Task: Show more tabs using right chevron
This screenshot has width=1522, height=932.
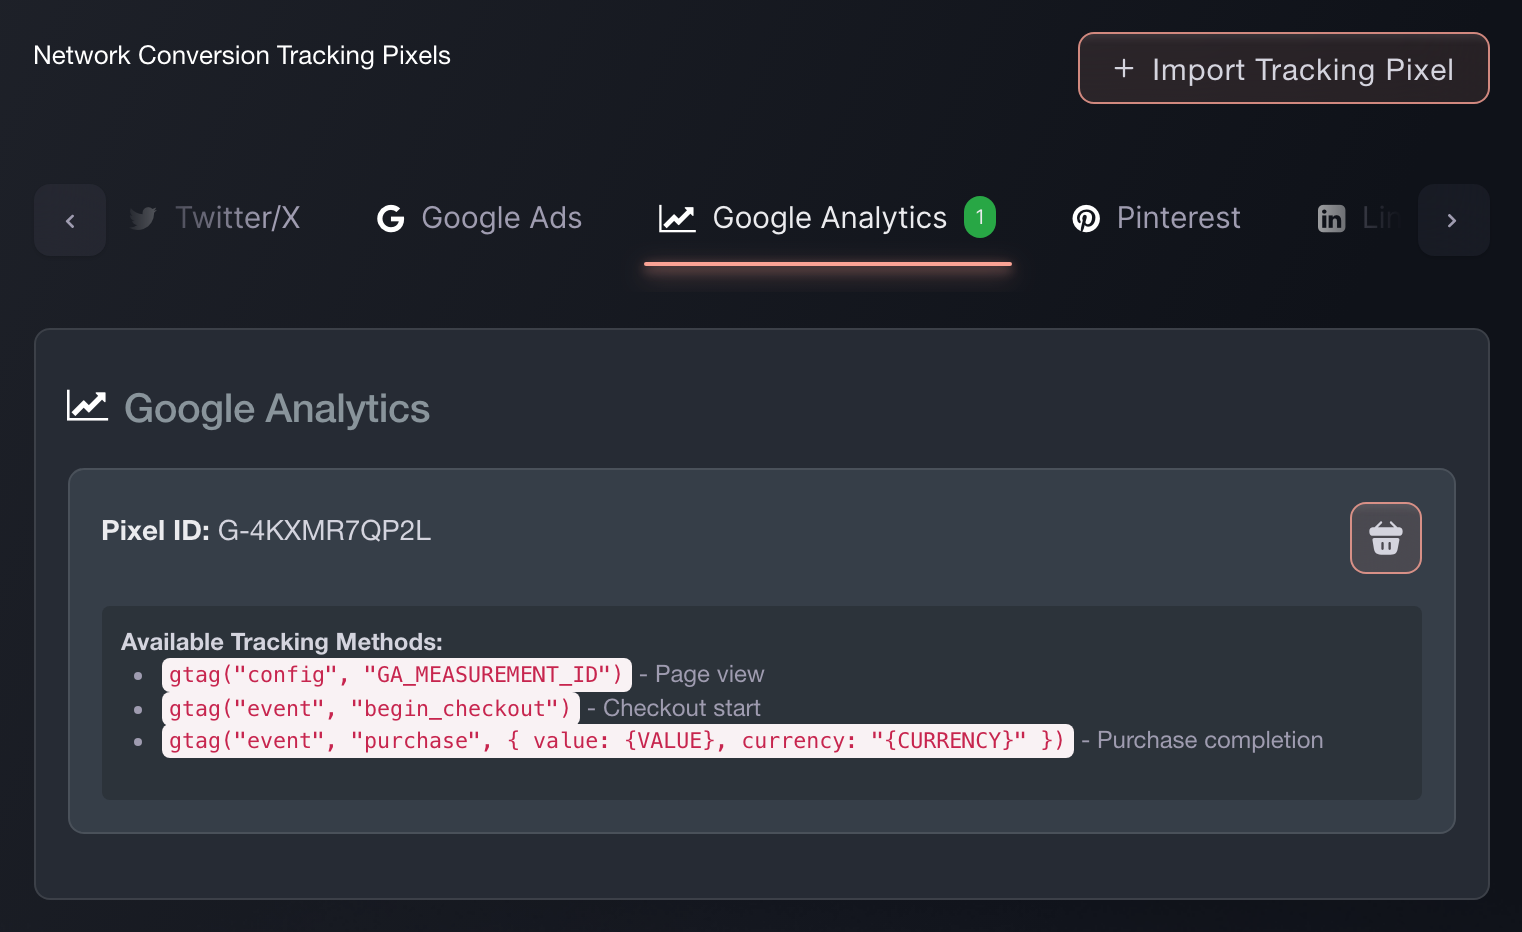Action: click(x=1452, y=220)
